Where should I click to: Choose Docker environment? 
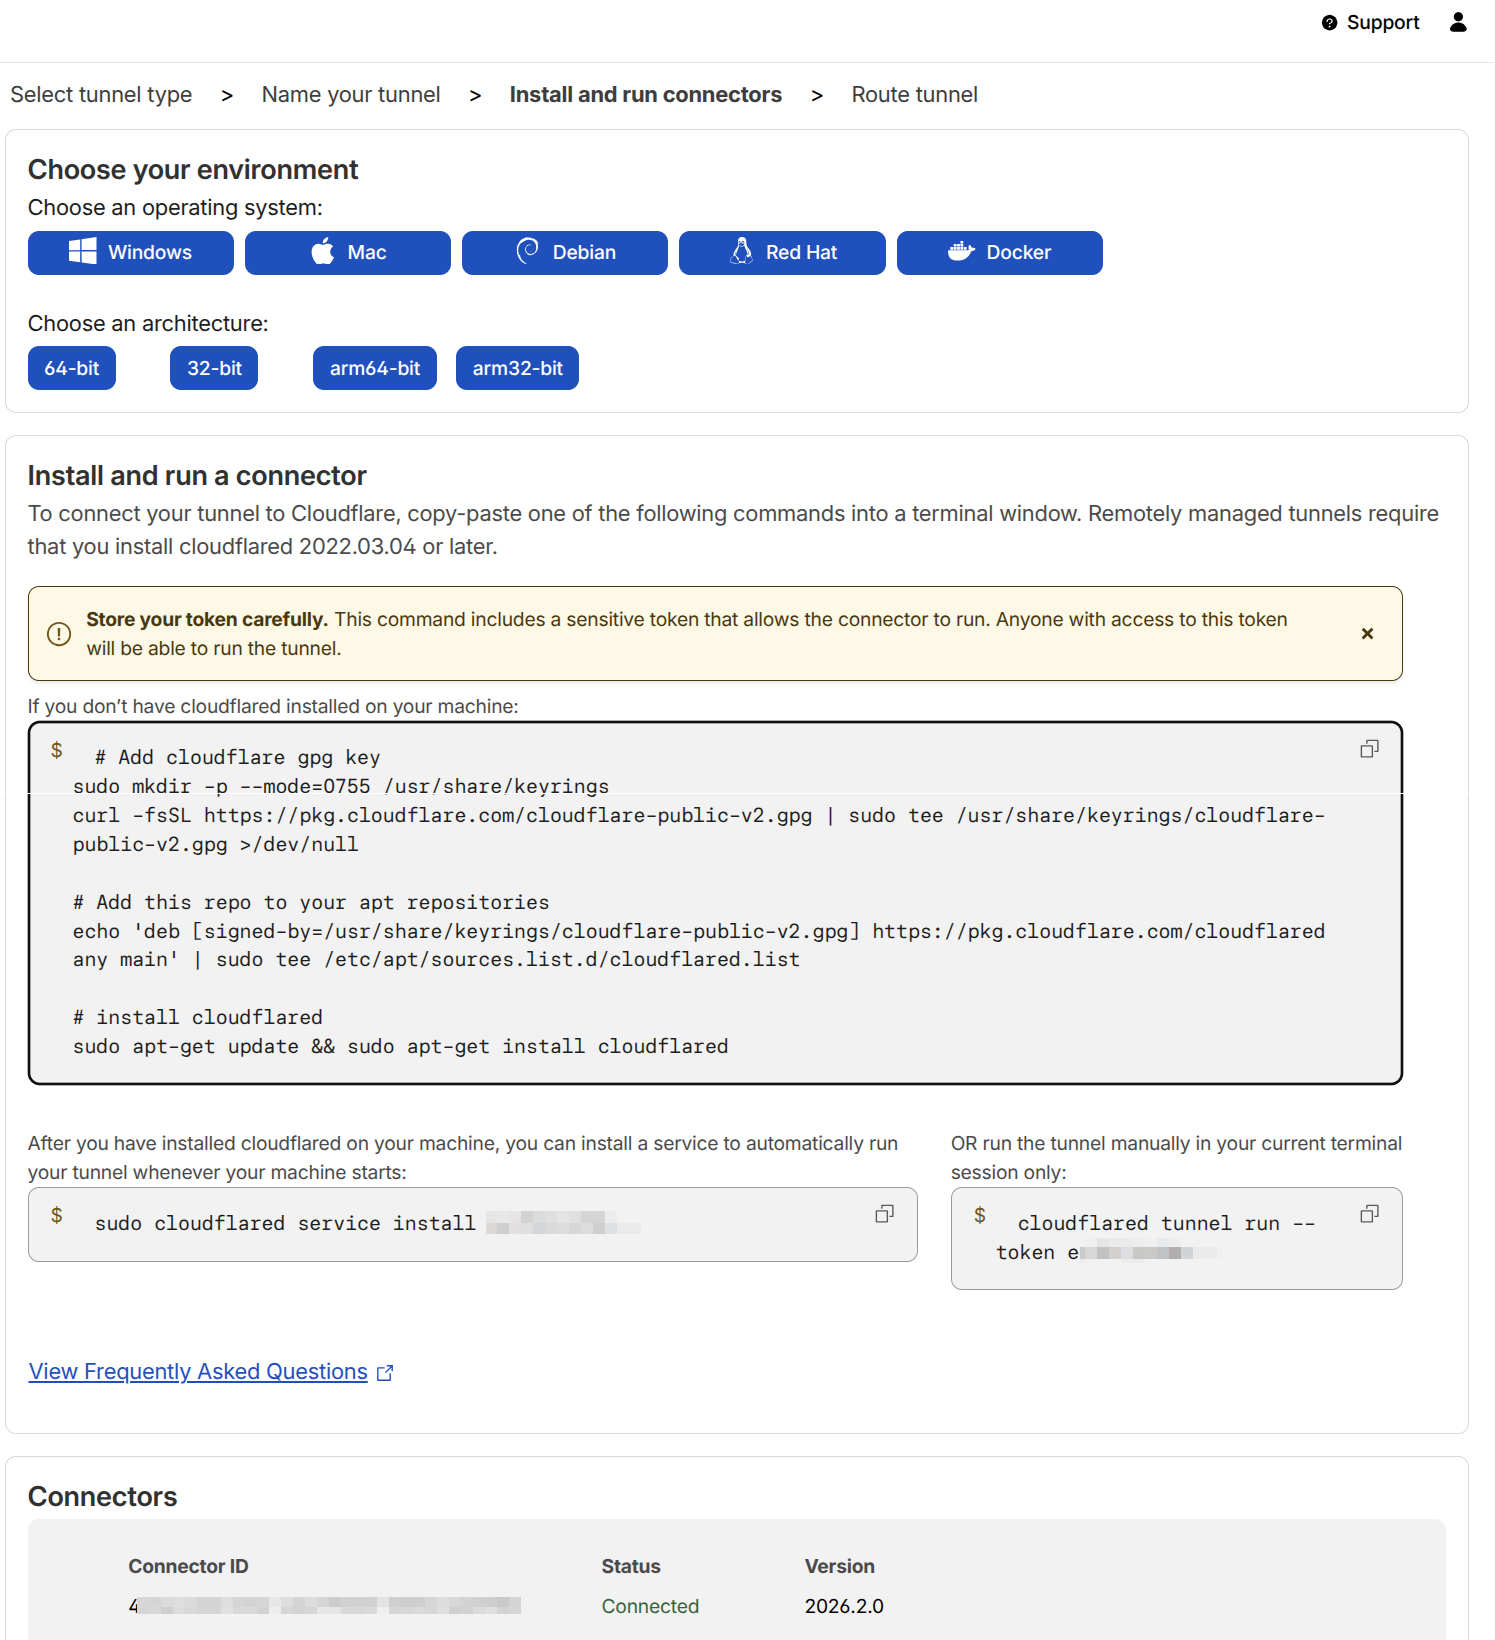[x=999, y=253]
